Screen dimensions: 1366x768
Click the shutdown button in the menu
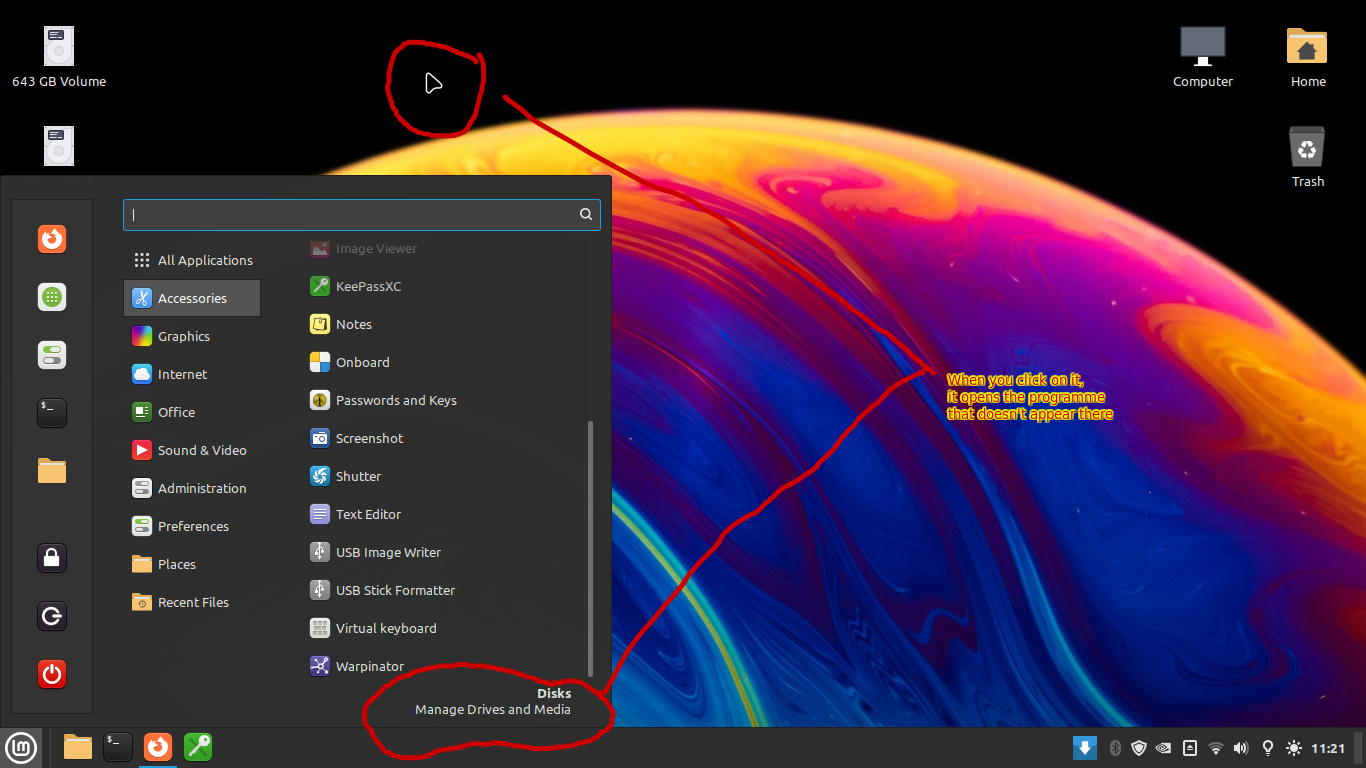point(51,674)
